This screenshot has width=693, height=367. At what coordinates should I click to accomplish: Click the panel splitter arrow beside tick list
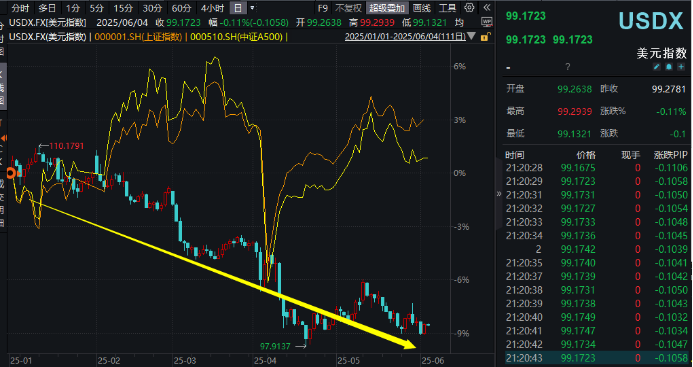[499, 194]
